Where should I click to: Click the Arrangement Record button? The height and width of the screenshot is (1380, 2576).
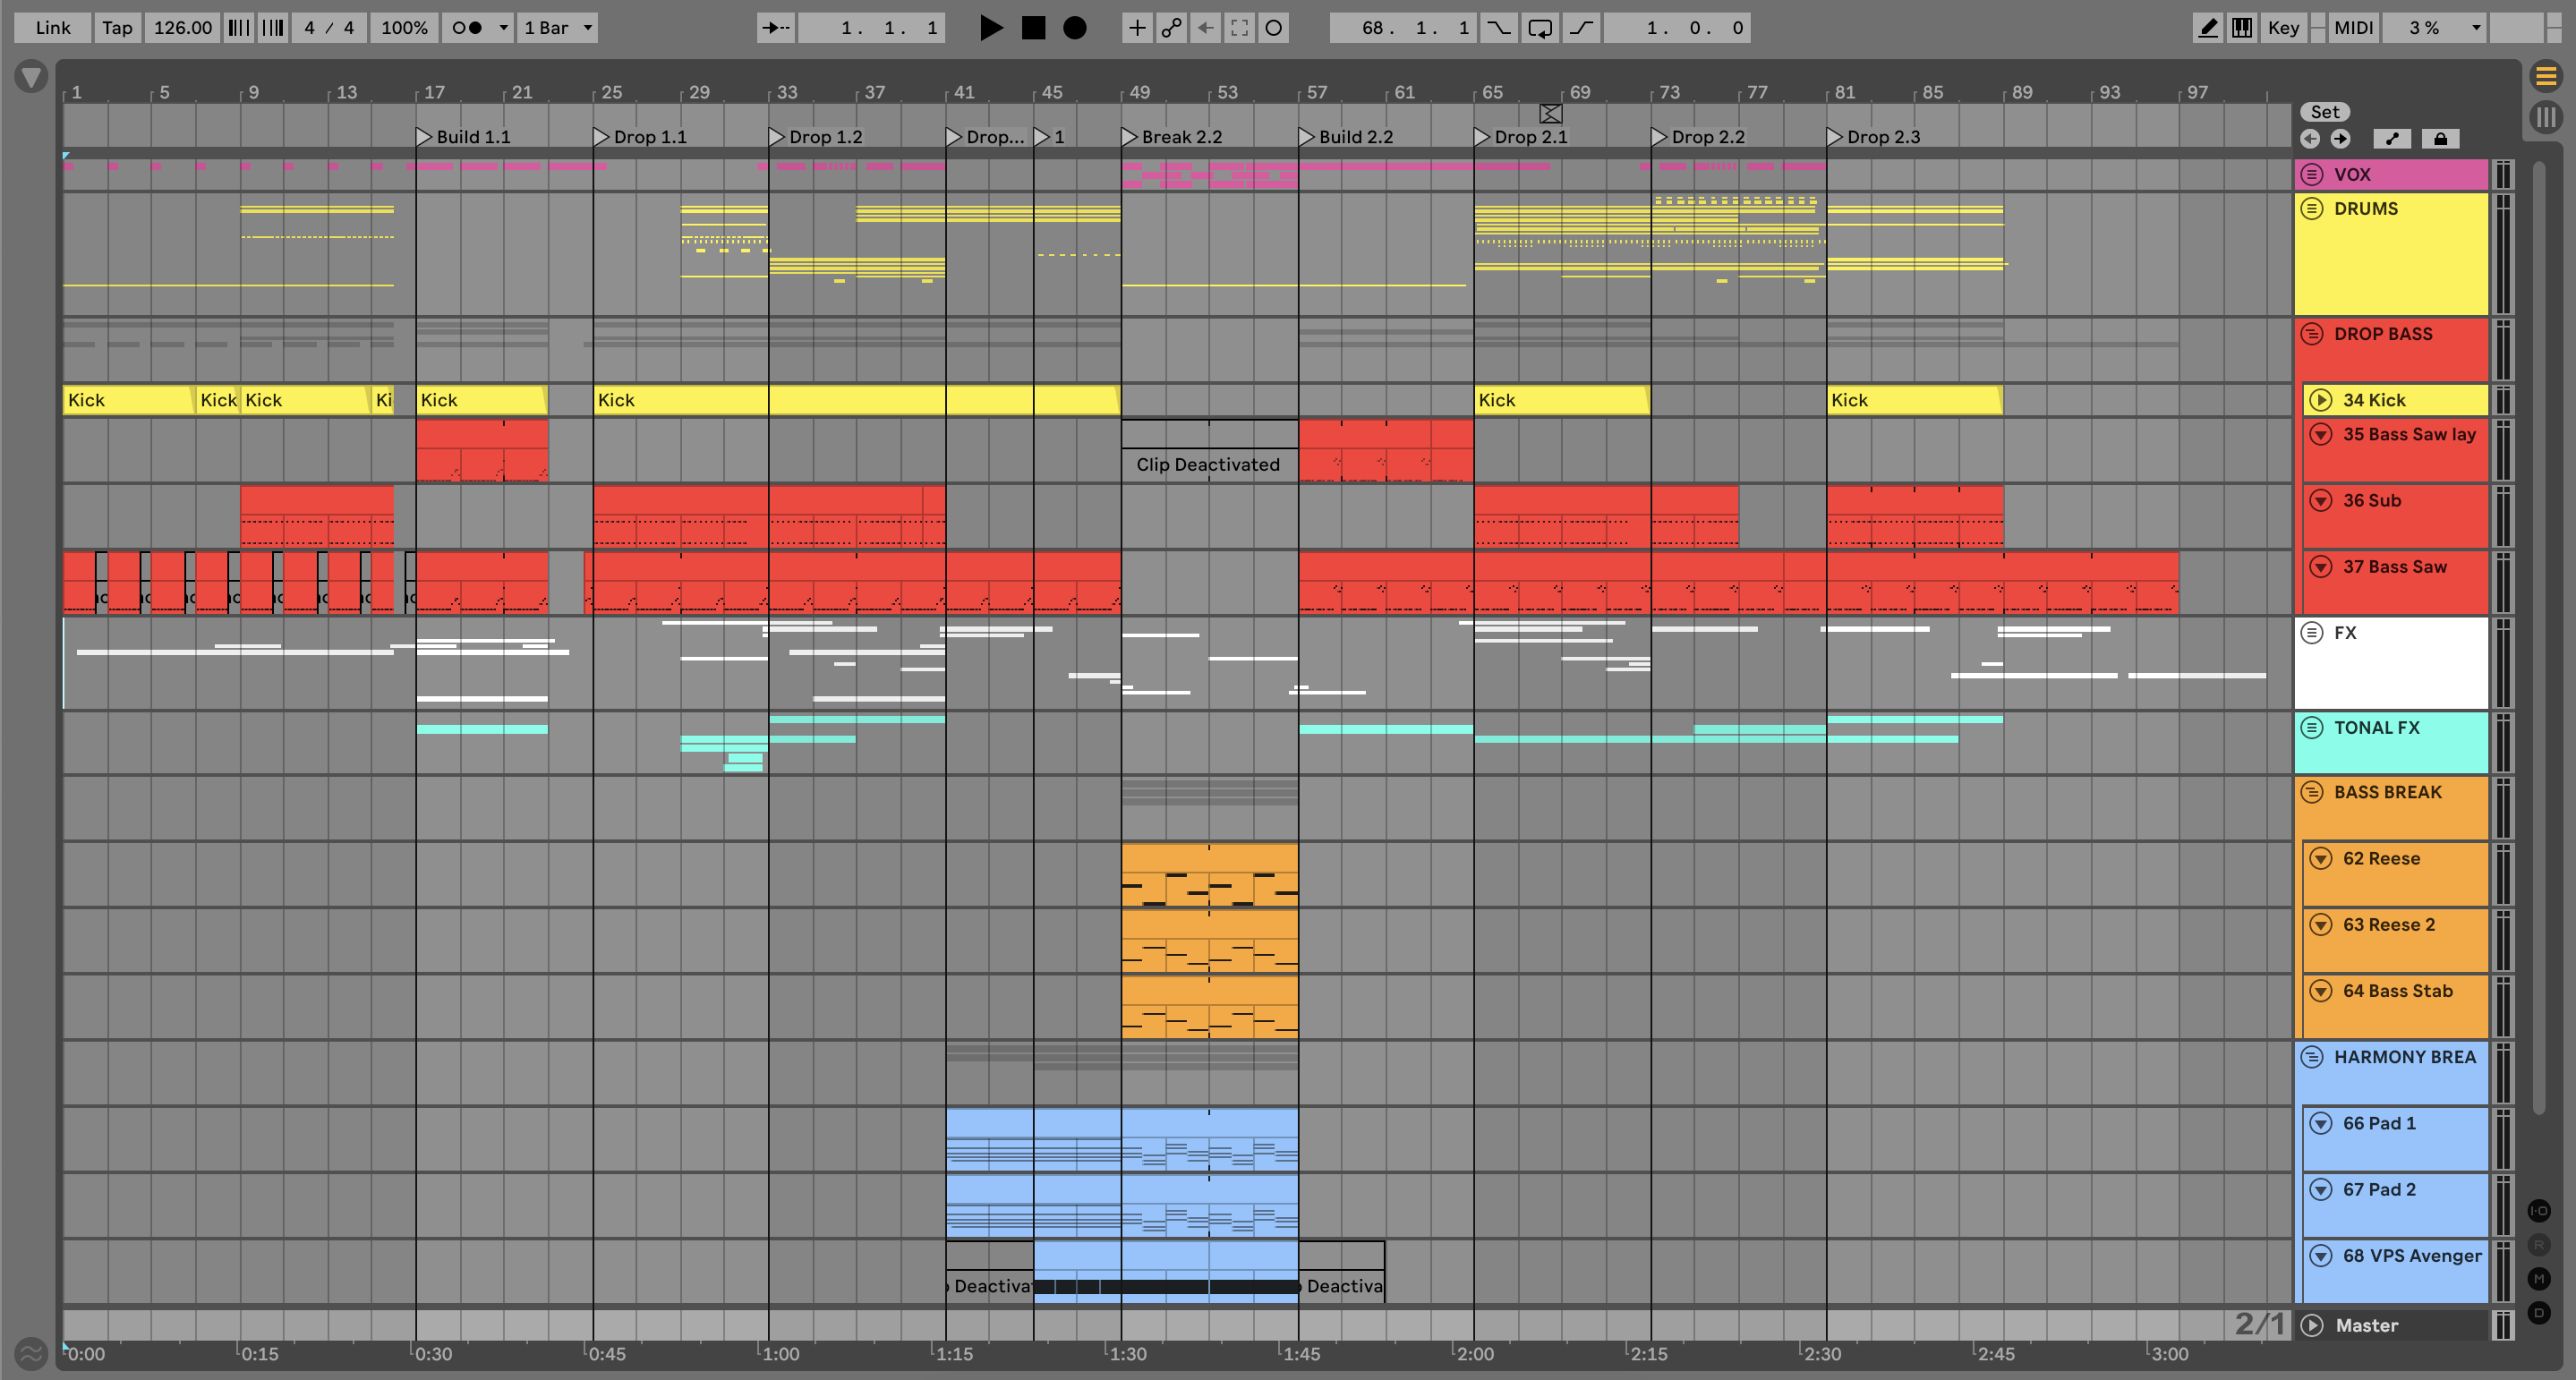tap(1074, 28)
